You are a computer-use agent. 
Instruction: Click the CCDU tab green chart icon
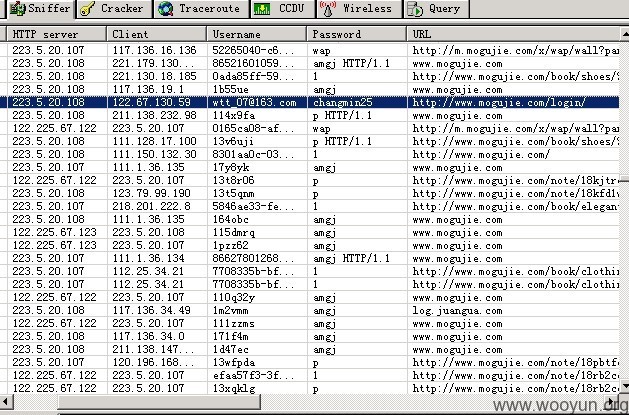(262, 9)
